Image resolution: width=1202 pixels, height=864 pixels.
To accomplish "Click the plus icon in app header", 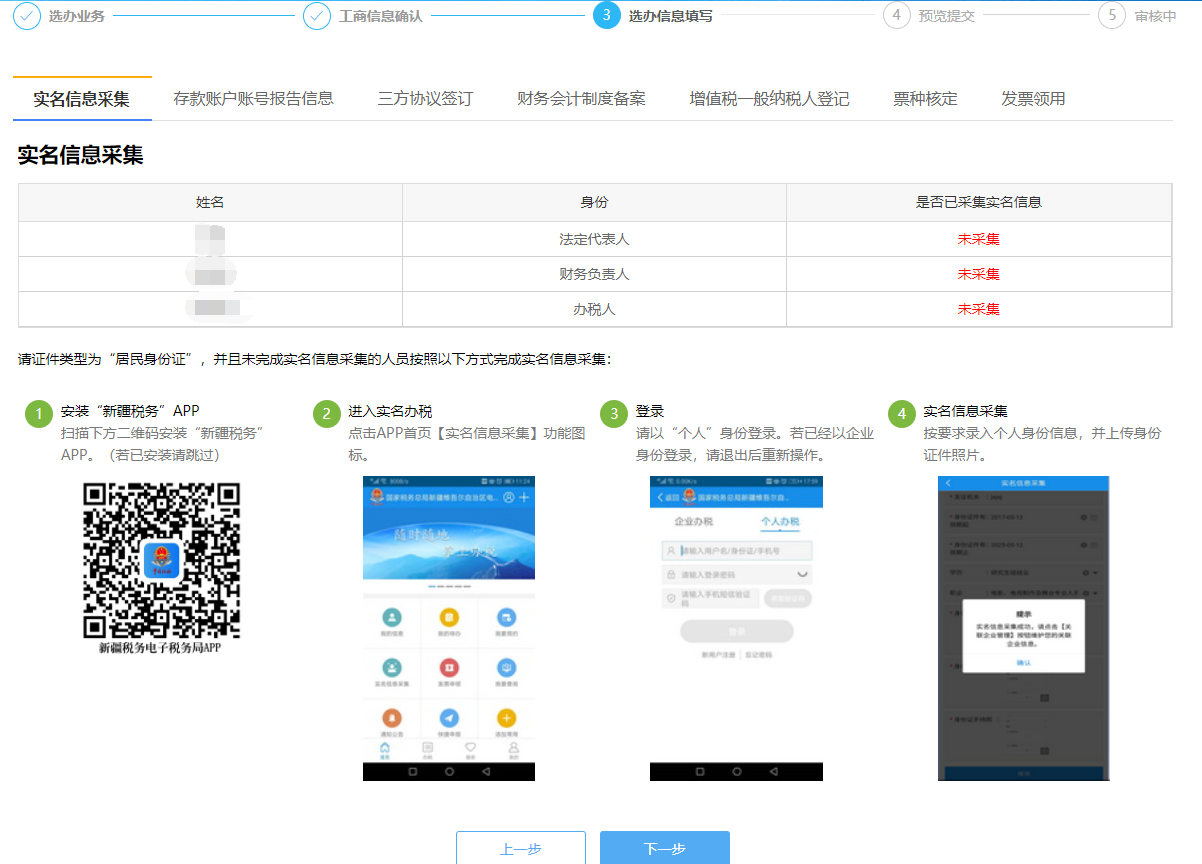I will 524,497.
